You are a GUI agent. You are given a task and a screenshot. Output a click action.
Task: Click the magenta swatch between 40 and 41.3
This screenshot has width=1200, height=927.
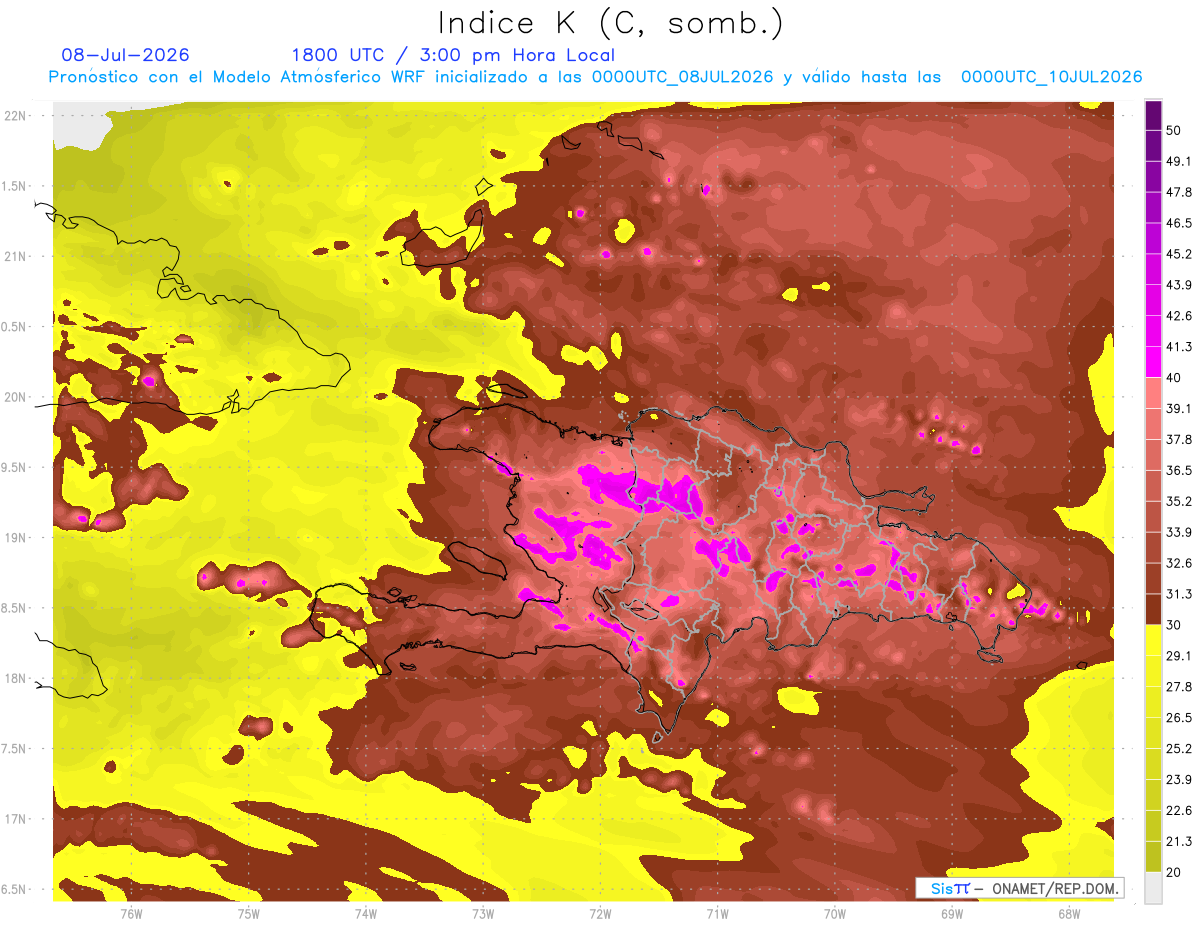(1153, 362)
